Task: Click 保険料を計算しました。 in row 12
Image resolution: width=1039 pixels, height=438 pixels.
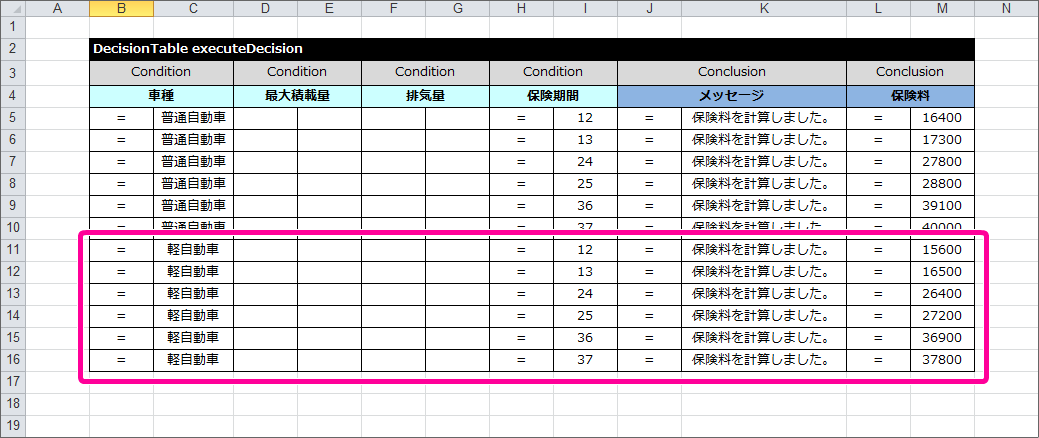Action: (764, 272)
